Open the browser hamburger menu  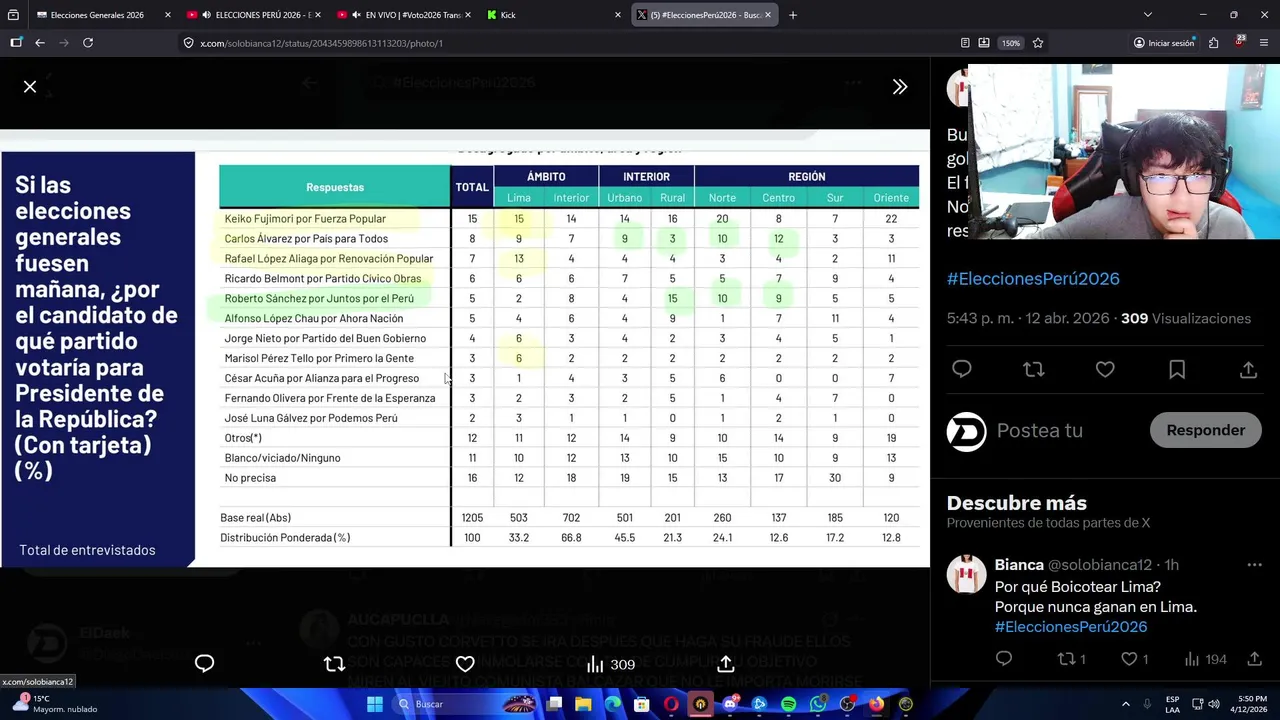point(1265,43)
